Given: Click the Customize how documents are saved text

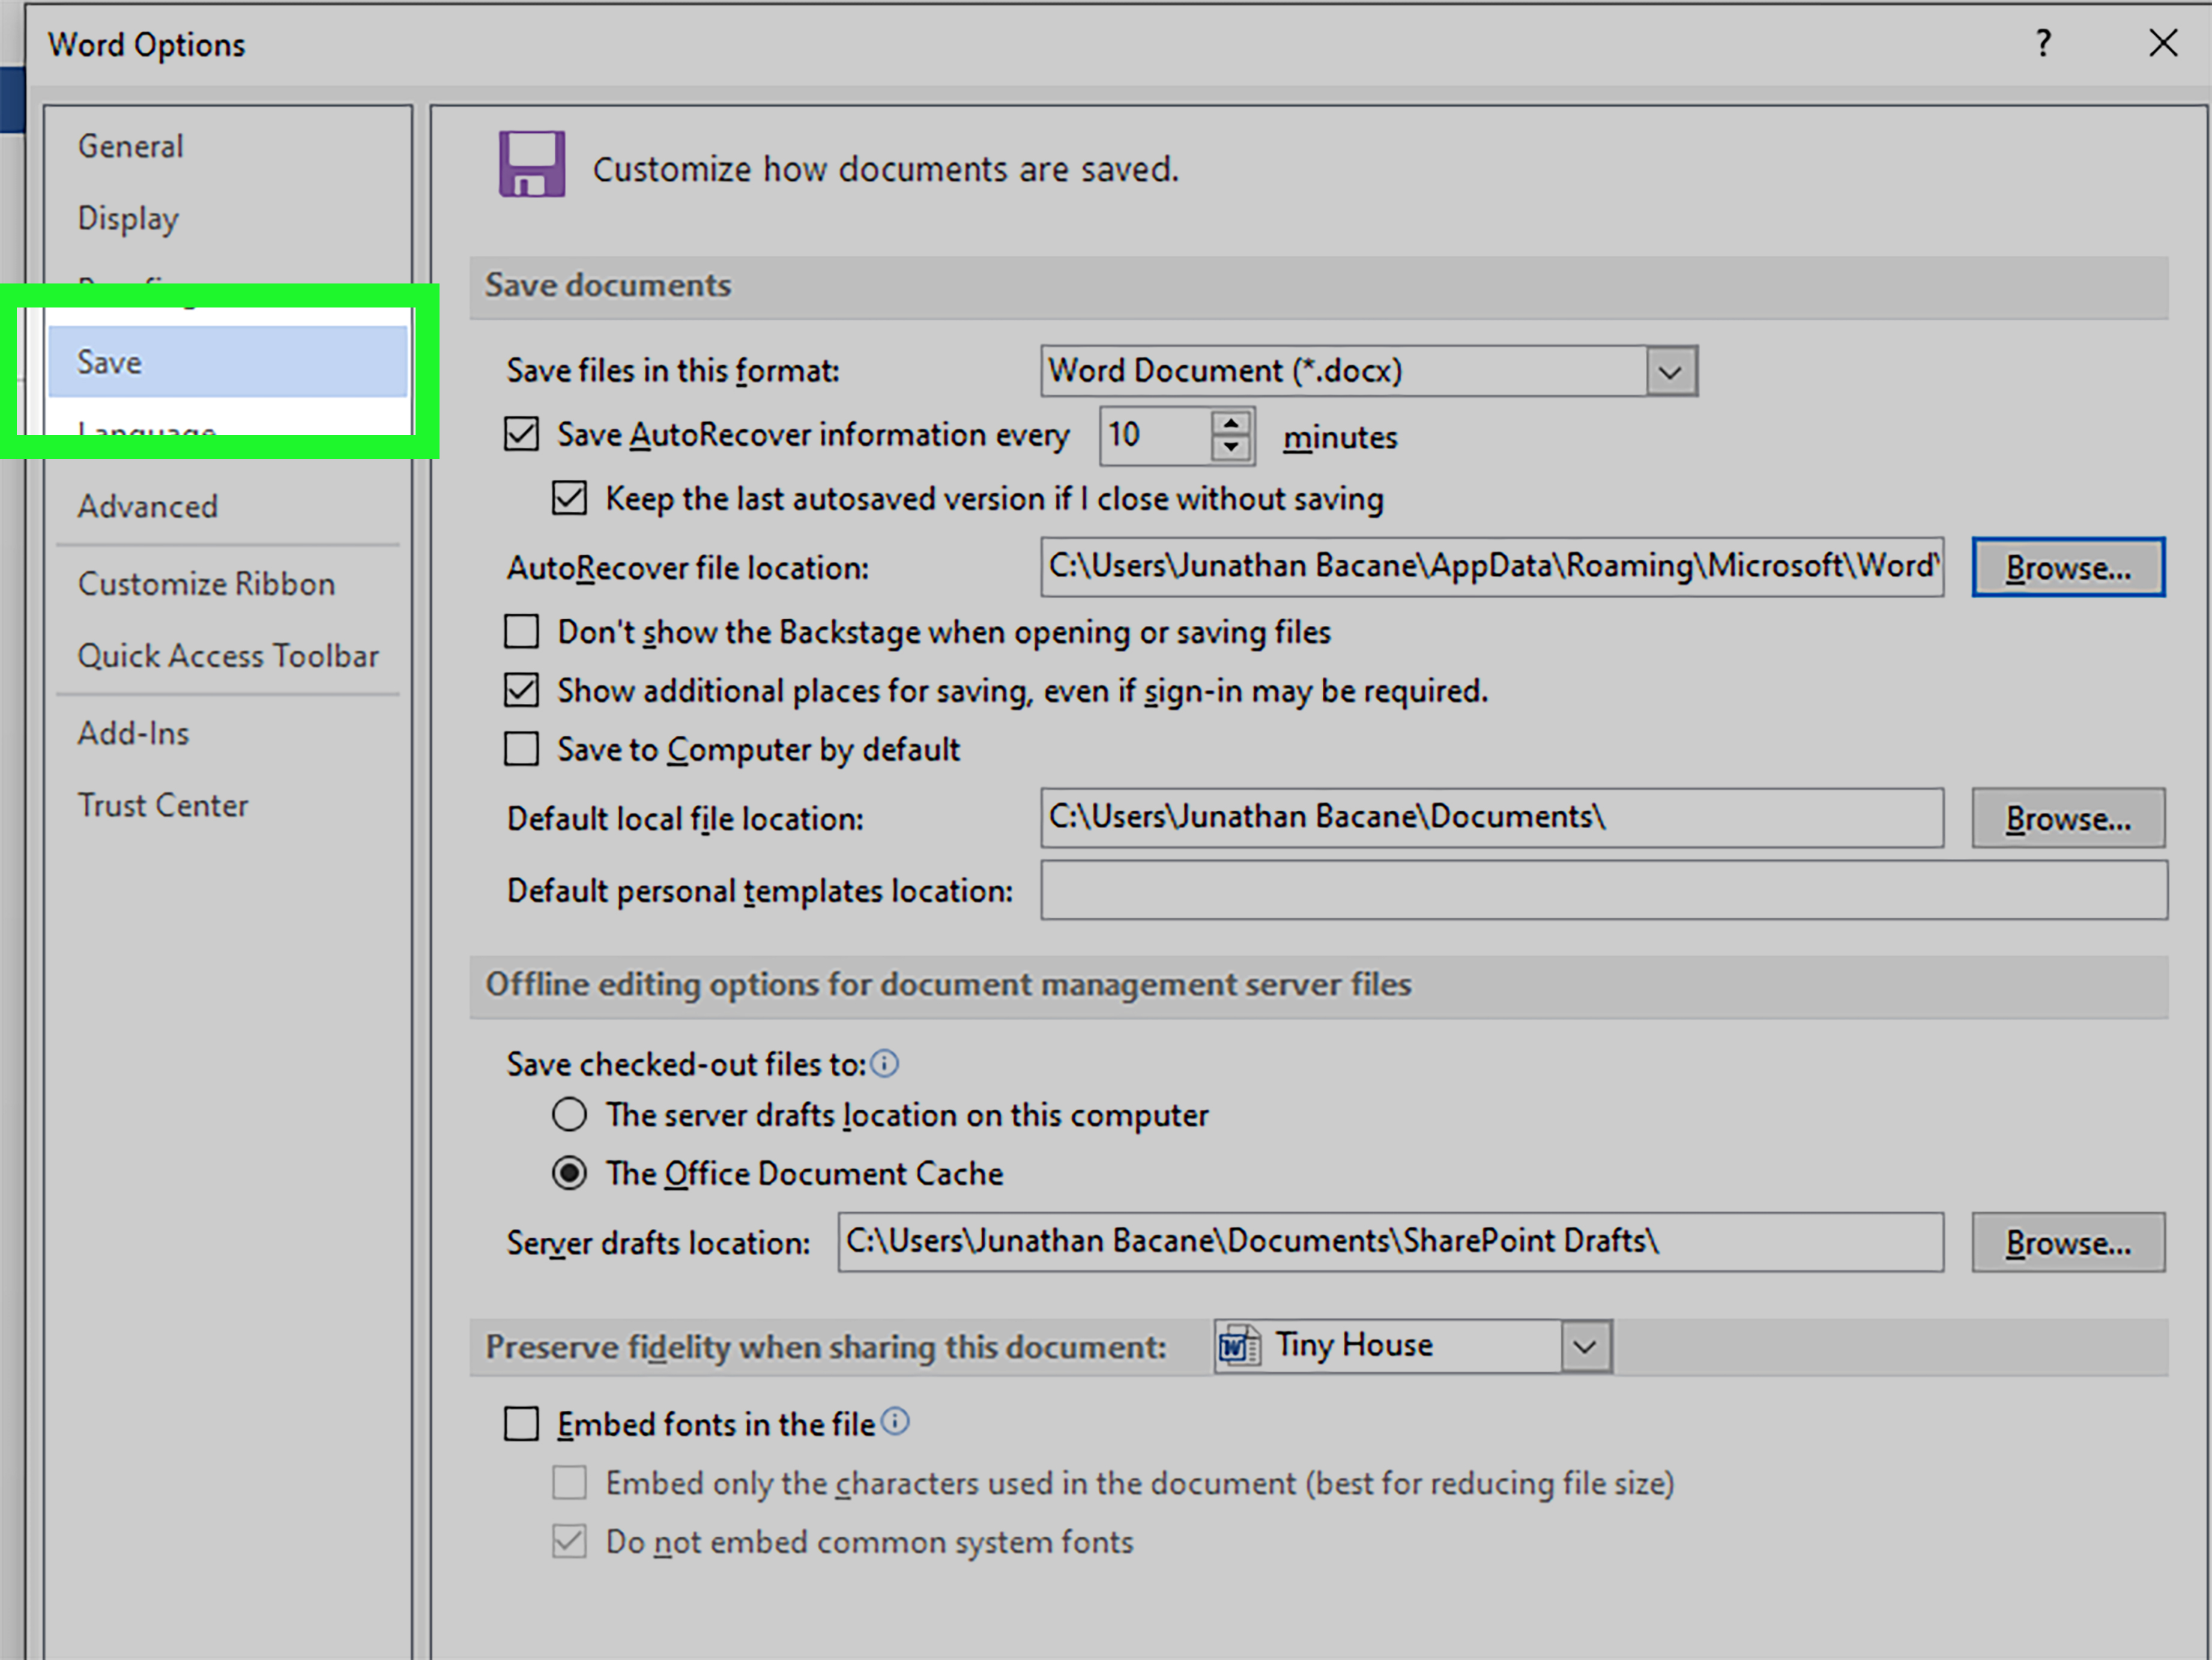Looking at the screenshot, I should (x=886, y=169).
